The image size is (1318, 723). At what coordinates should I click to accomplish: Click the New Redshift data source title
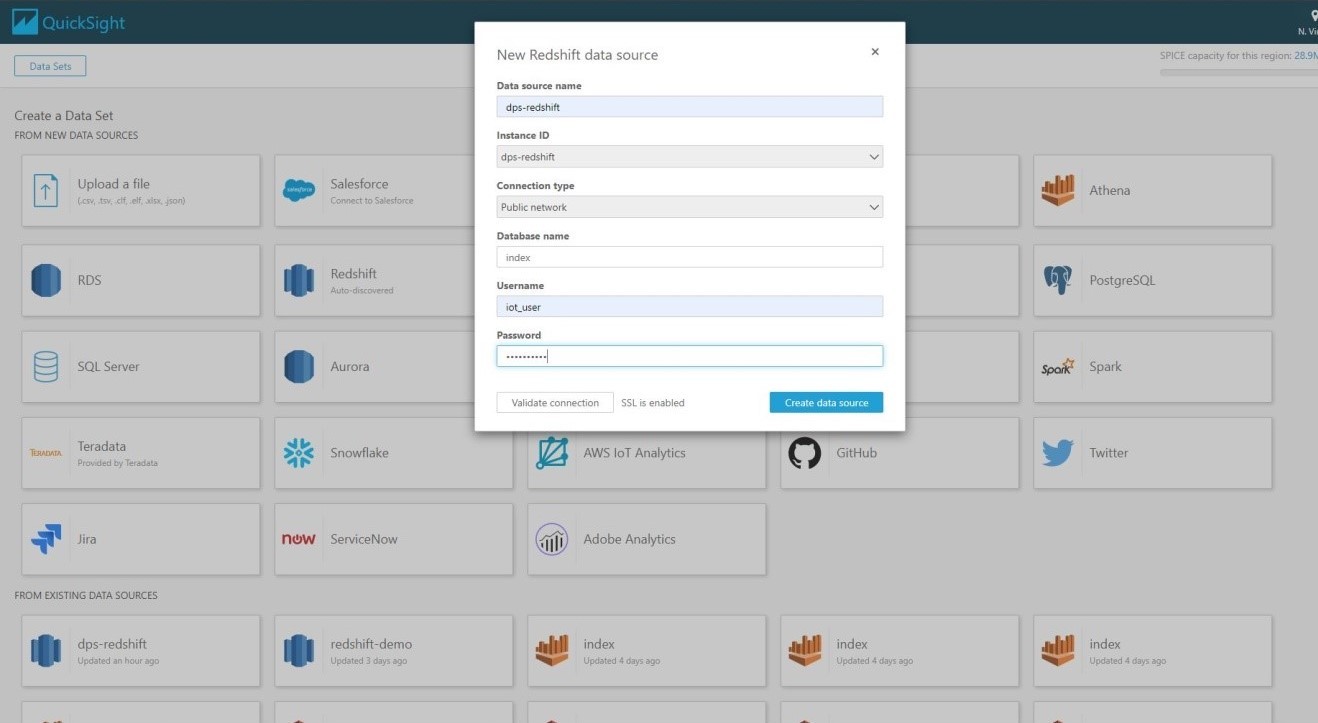pos(578,54)
